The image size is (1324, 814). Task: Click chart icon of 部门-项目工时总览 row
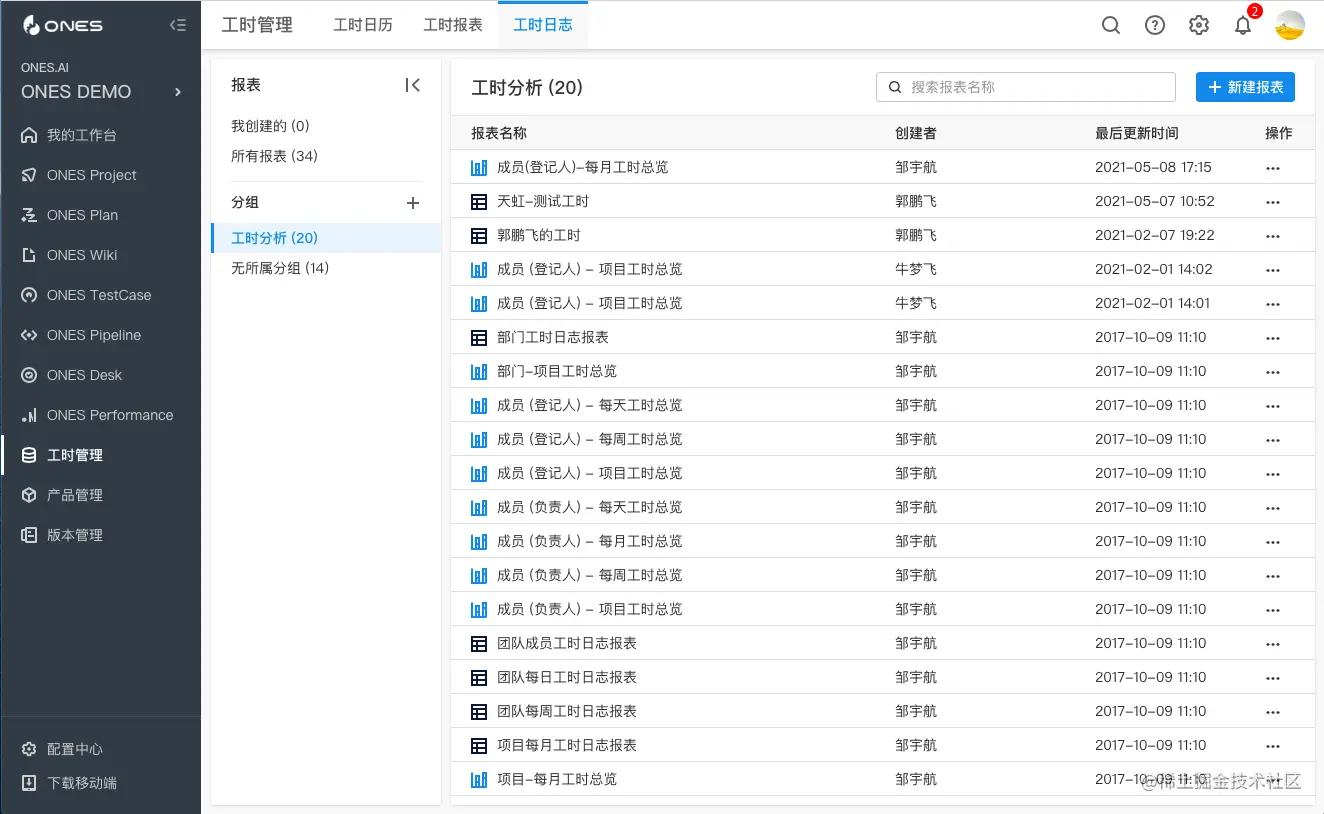pyautogui.click(x=479, y=371)
